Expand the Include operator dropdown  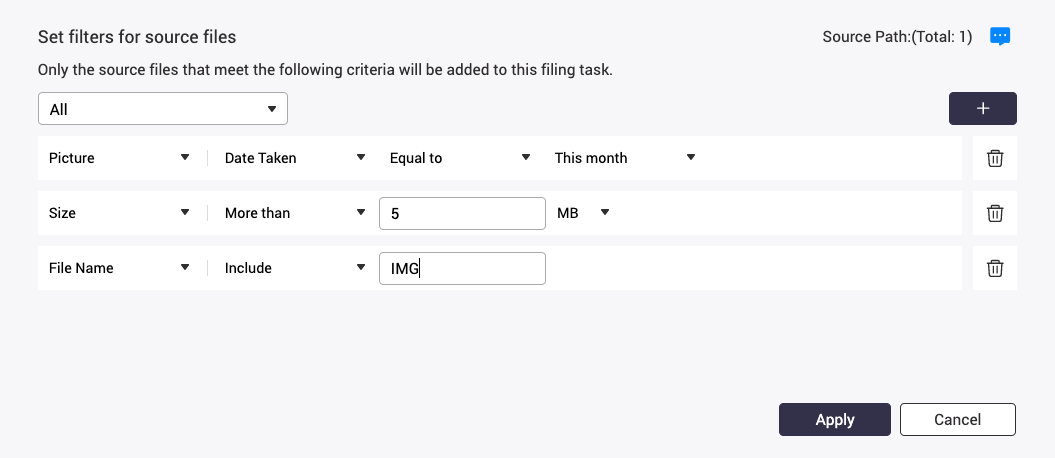pos(294,268)
